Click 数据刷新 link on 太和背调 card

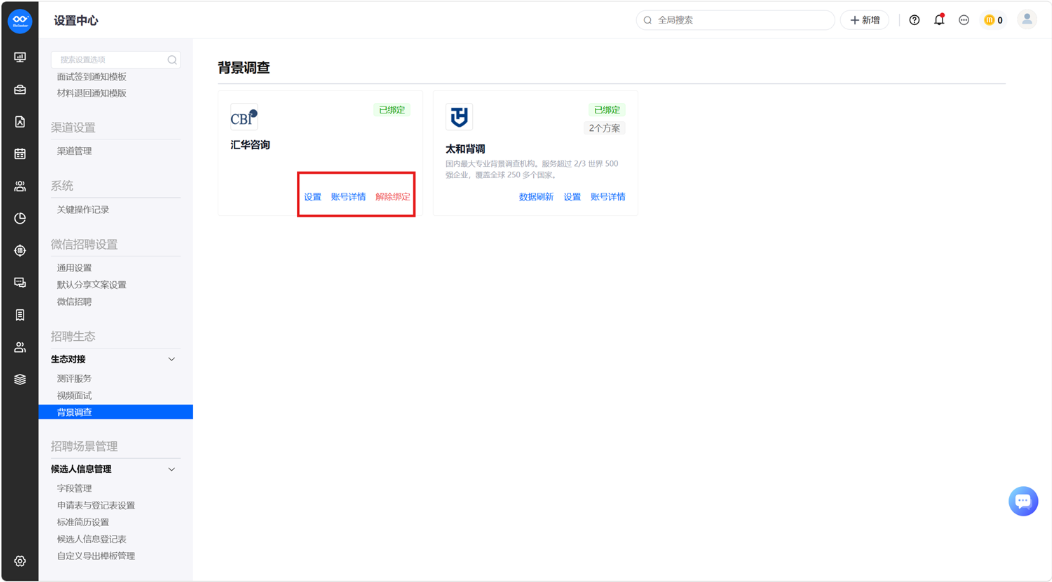tap(536, 197)
